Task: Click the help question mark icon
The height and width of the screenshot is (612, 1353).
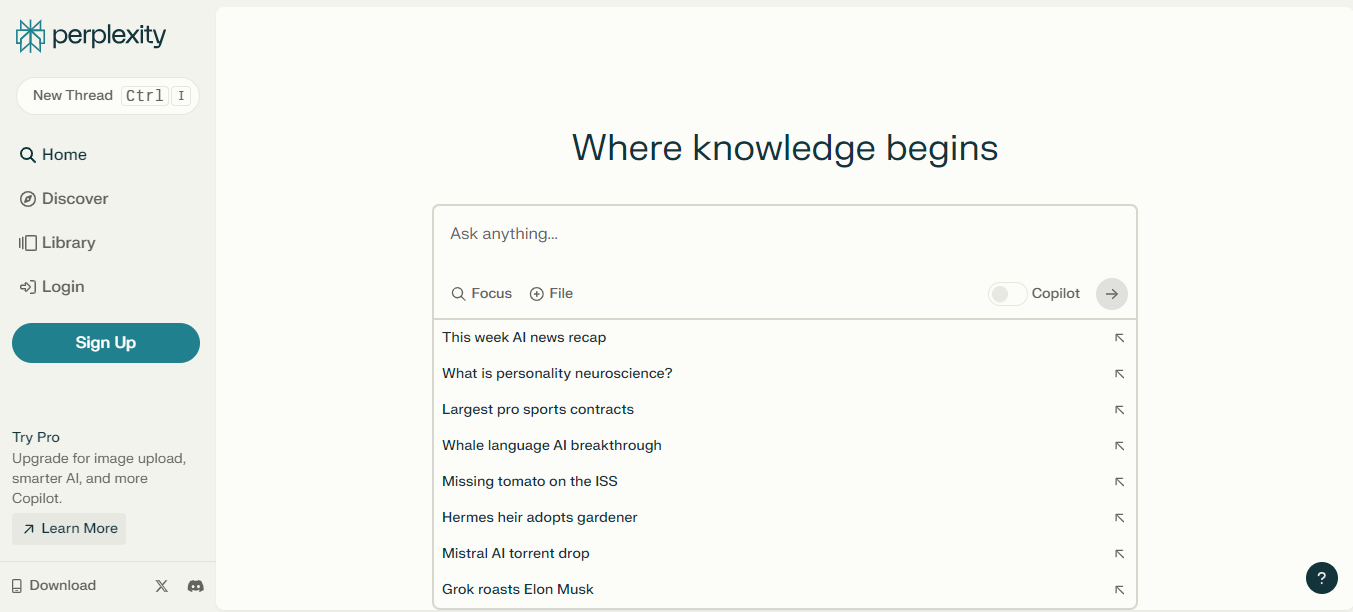Action: click(x=1321, y=578)
